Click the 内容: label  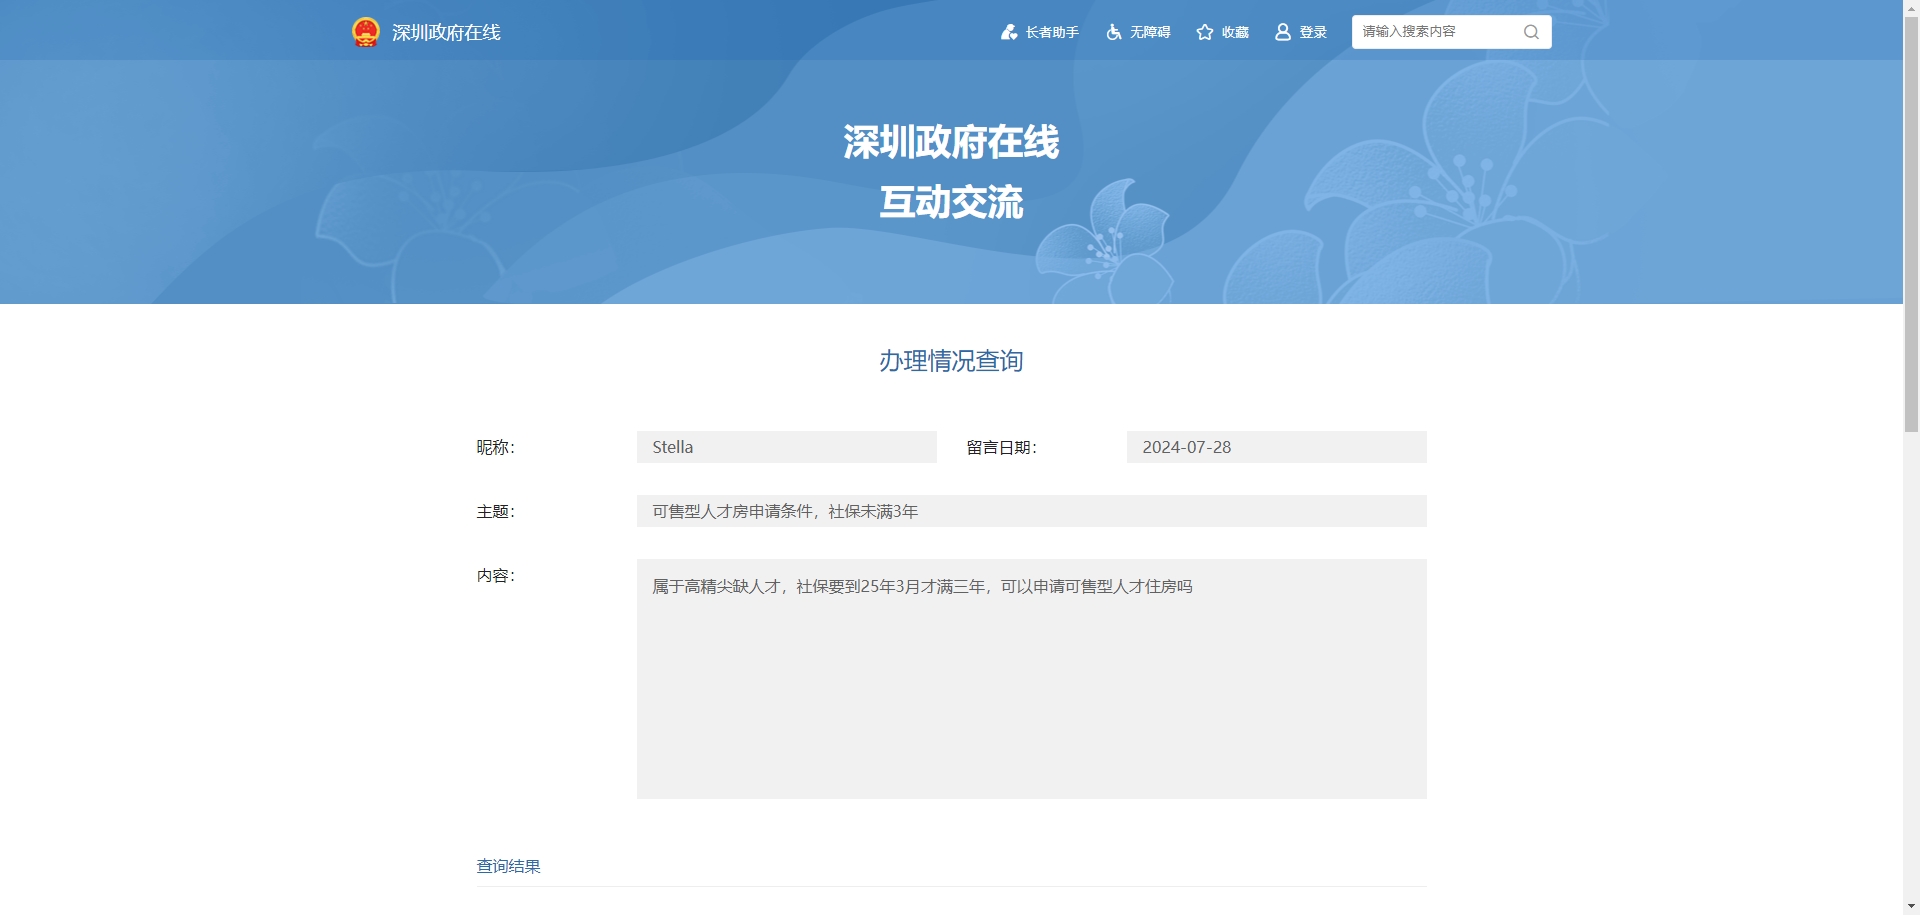(496, 575)
